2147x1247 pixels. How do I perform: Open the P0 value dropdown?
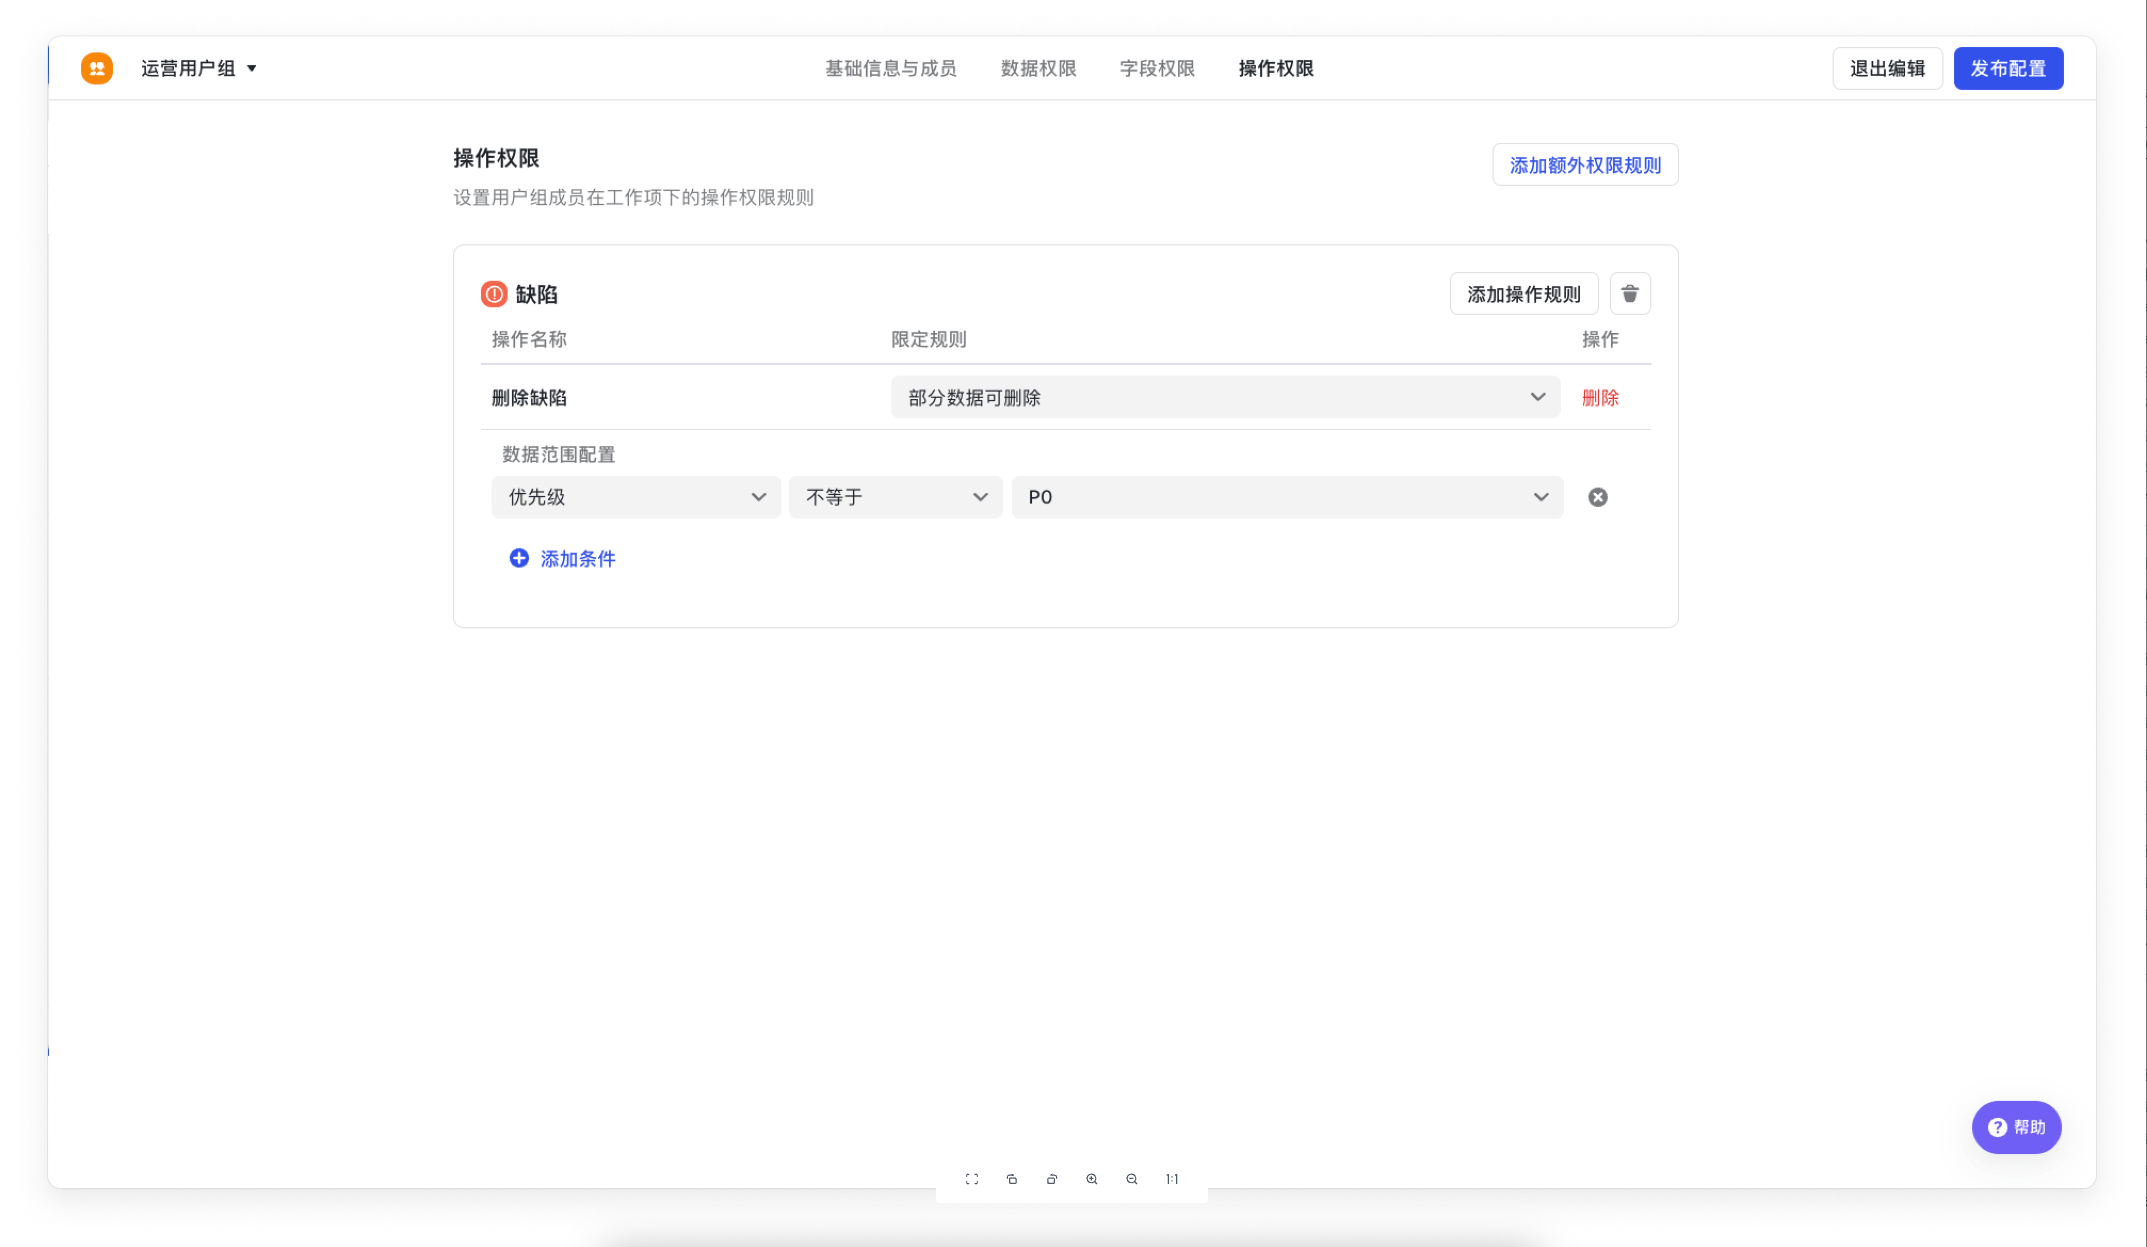[1287, 497]
